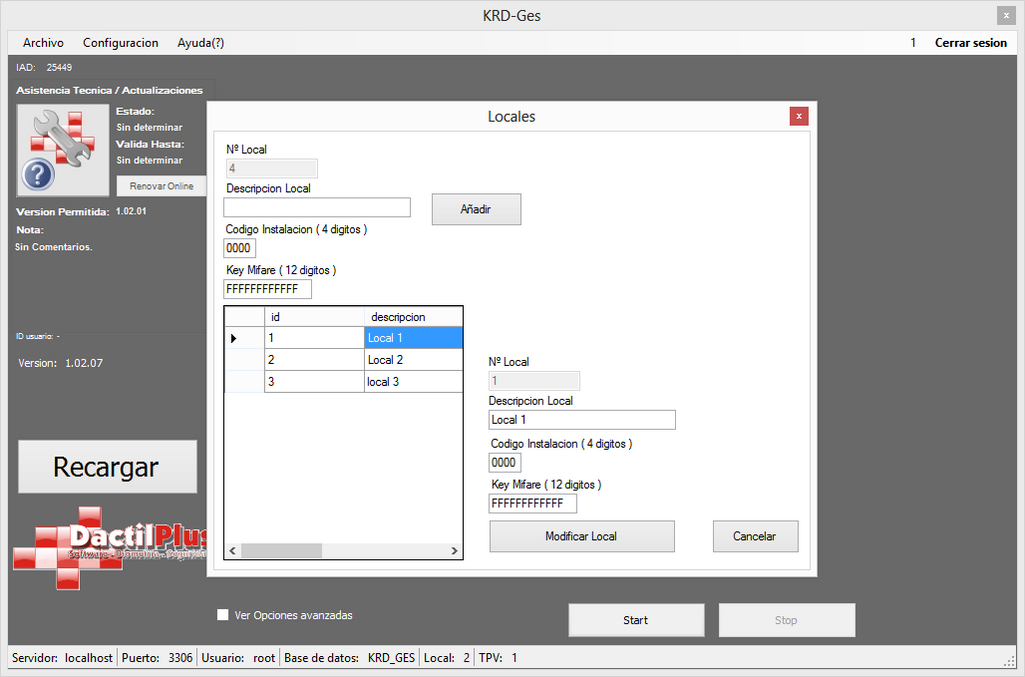Close the KRD-Ges main window
This screenshot has width=1025, height=677.
point(1006,15)
